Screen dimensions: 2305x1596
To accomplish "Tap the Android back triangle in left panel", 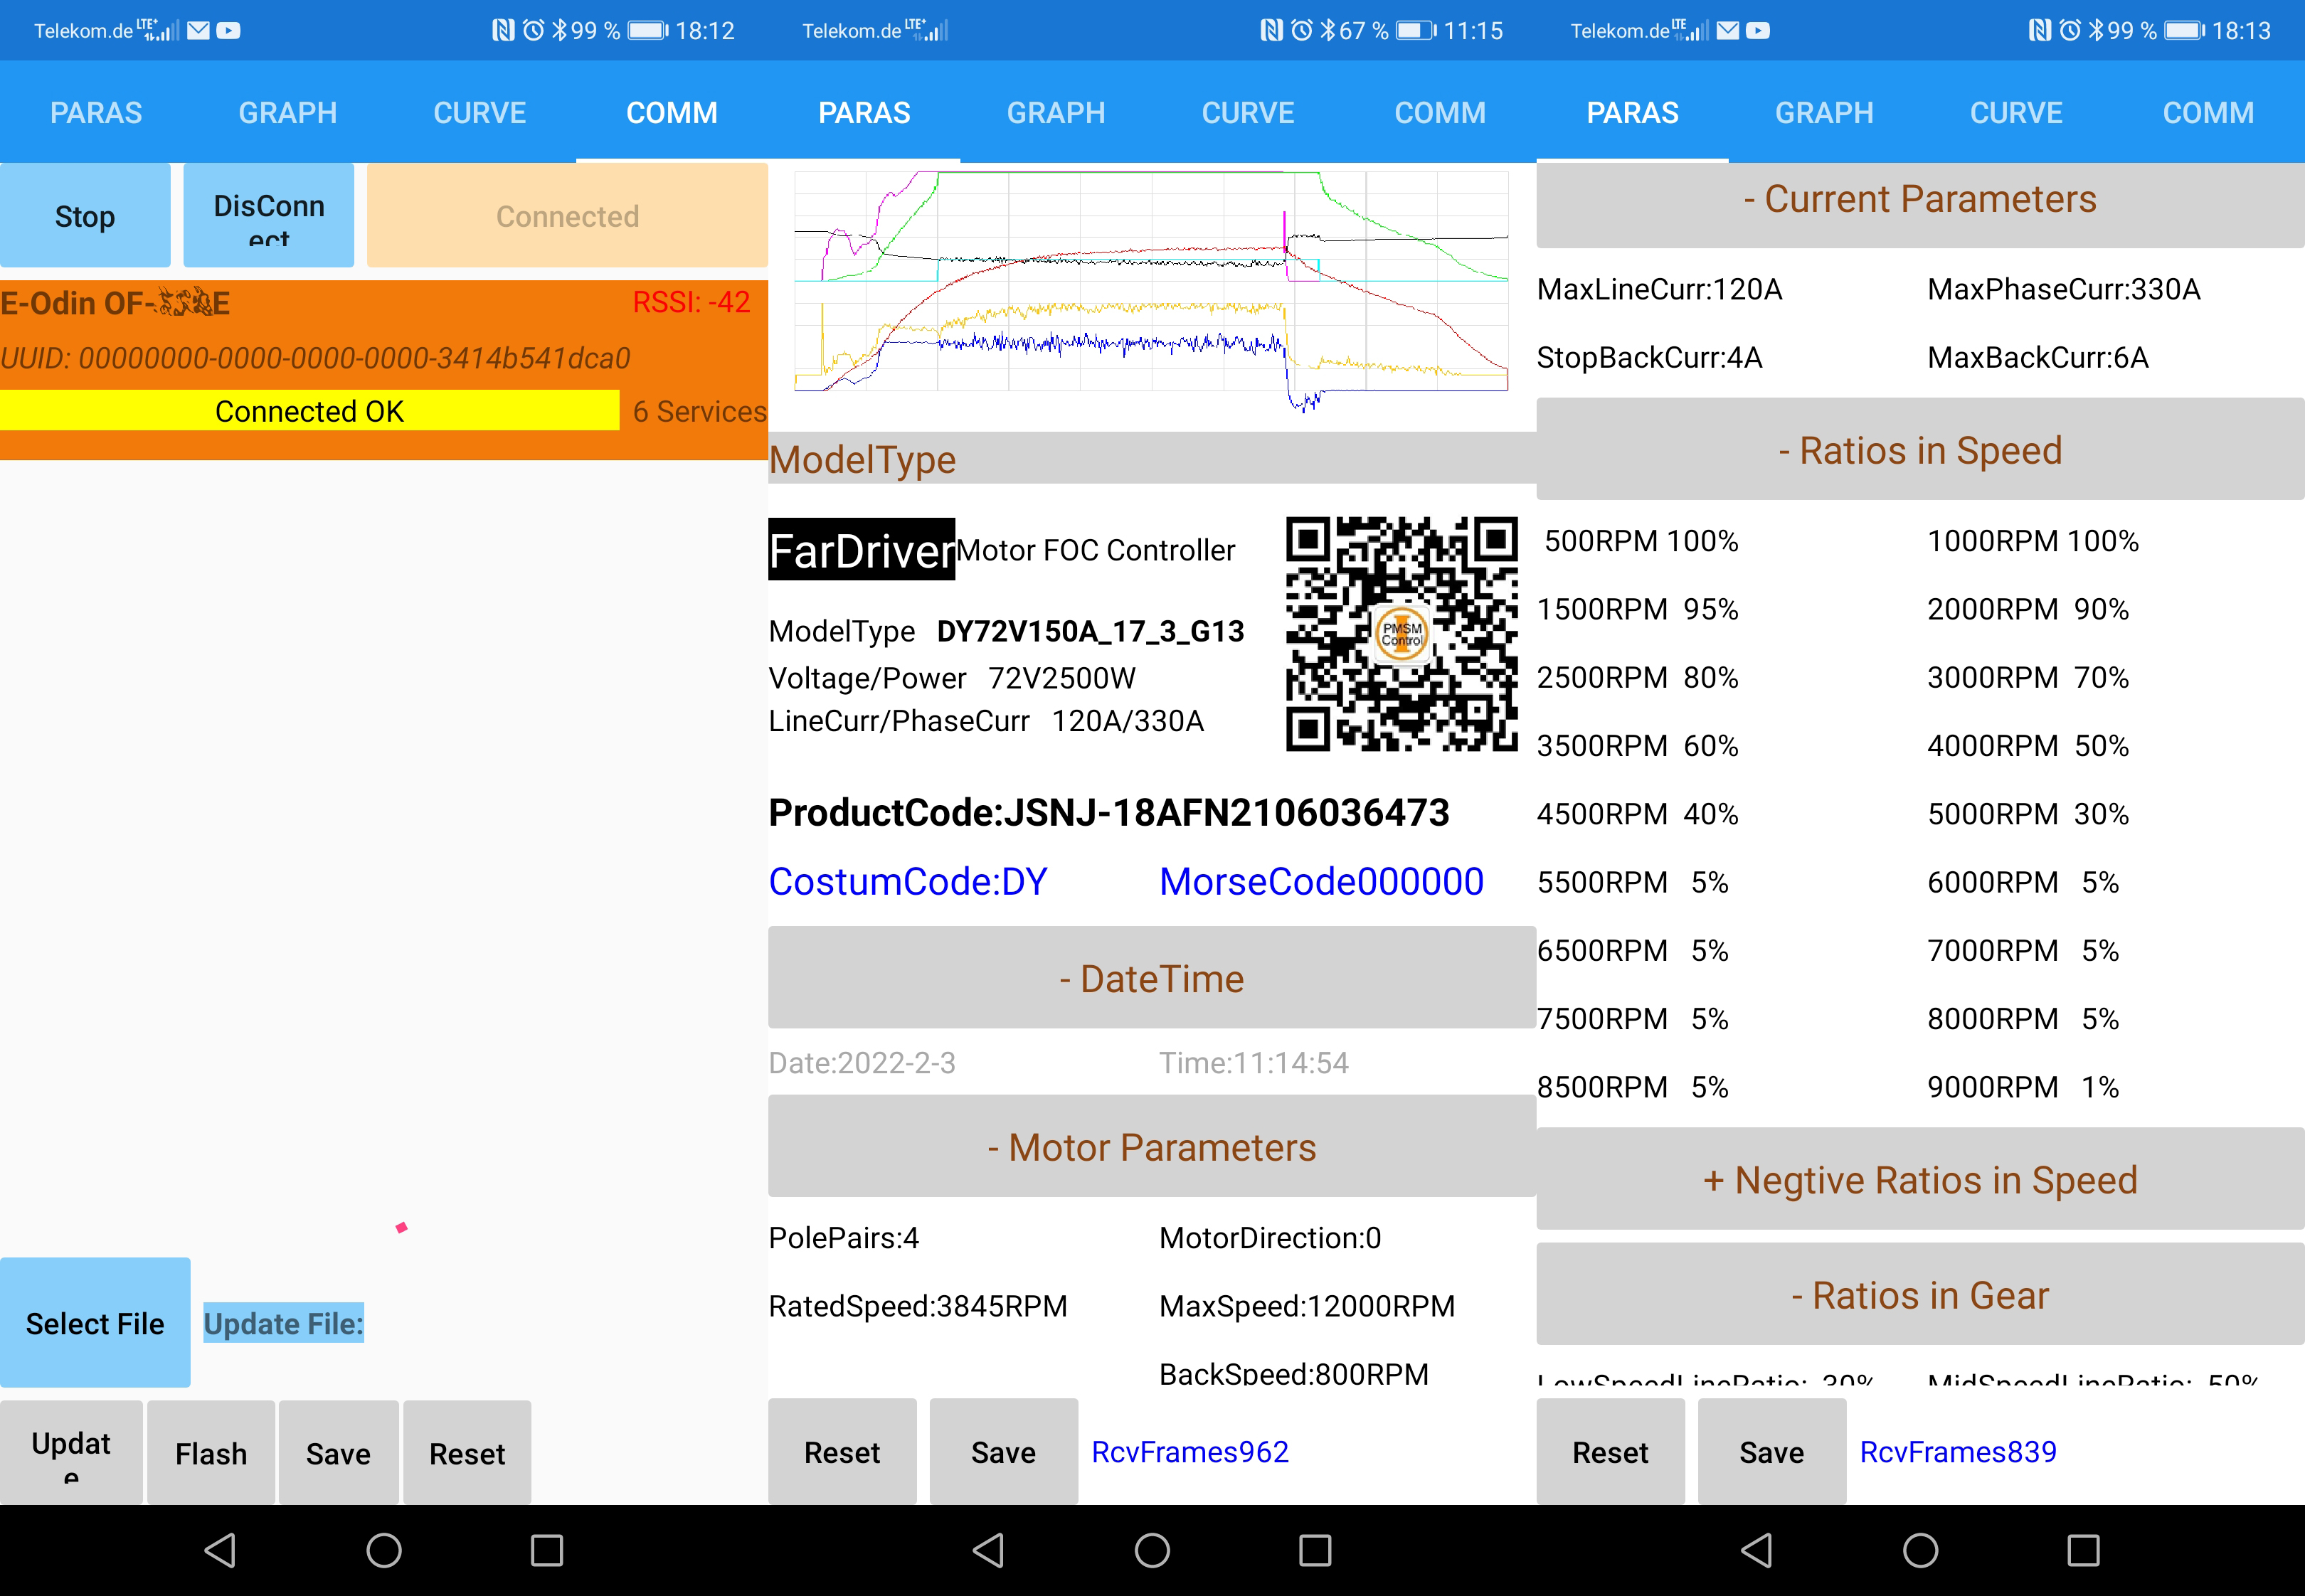I will click(x=220, y=1550).
